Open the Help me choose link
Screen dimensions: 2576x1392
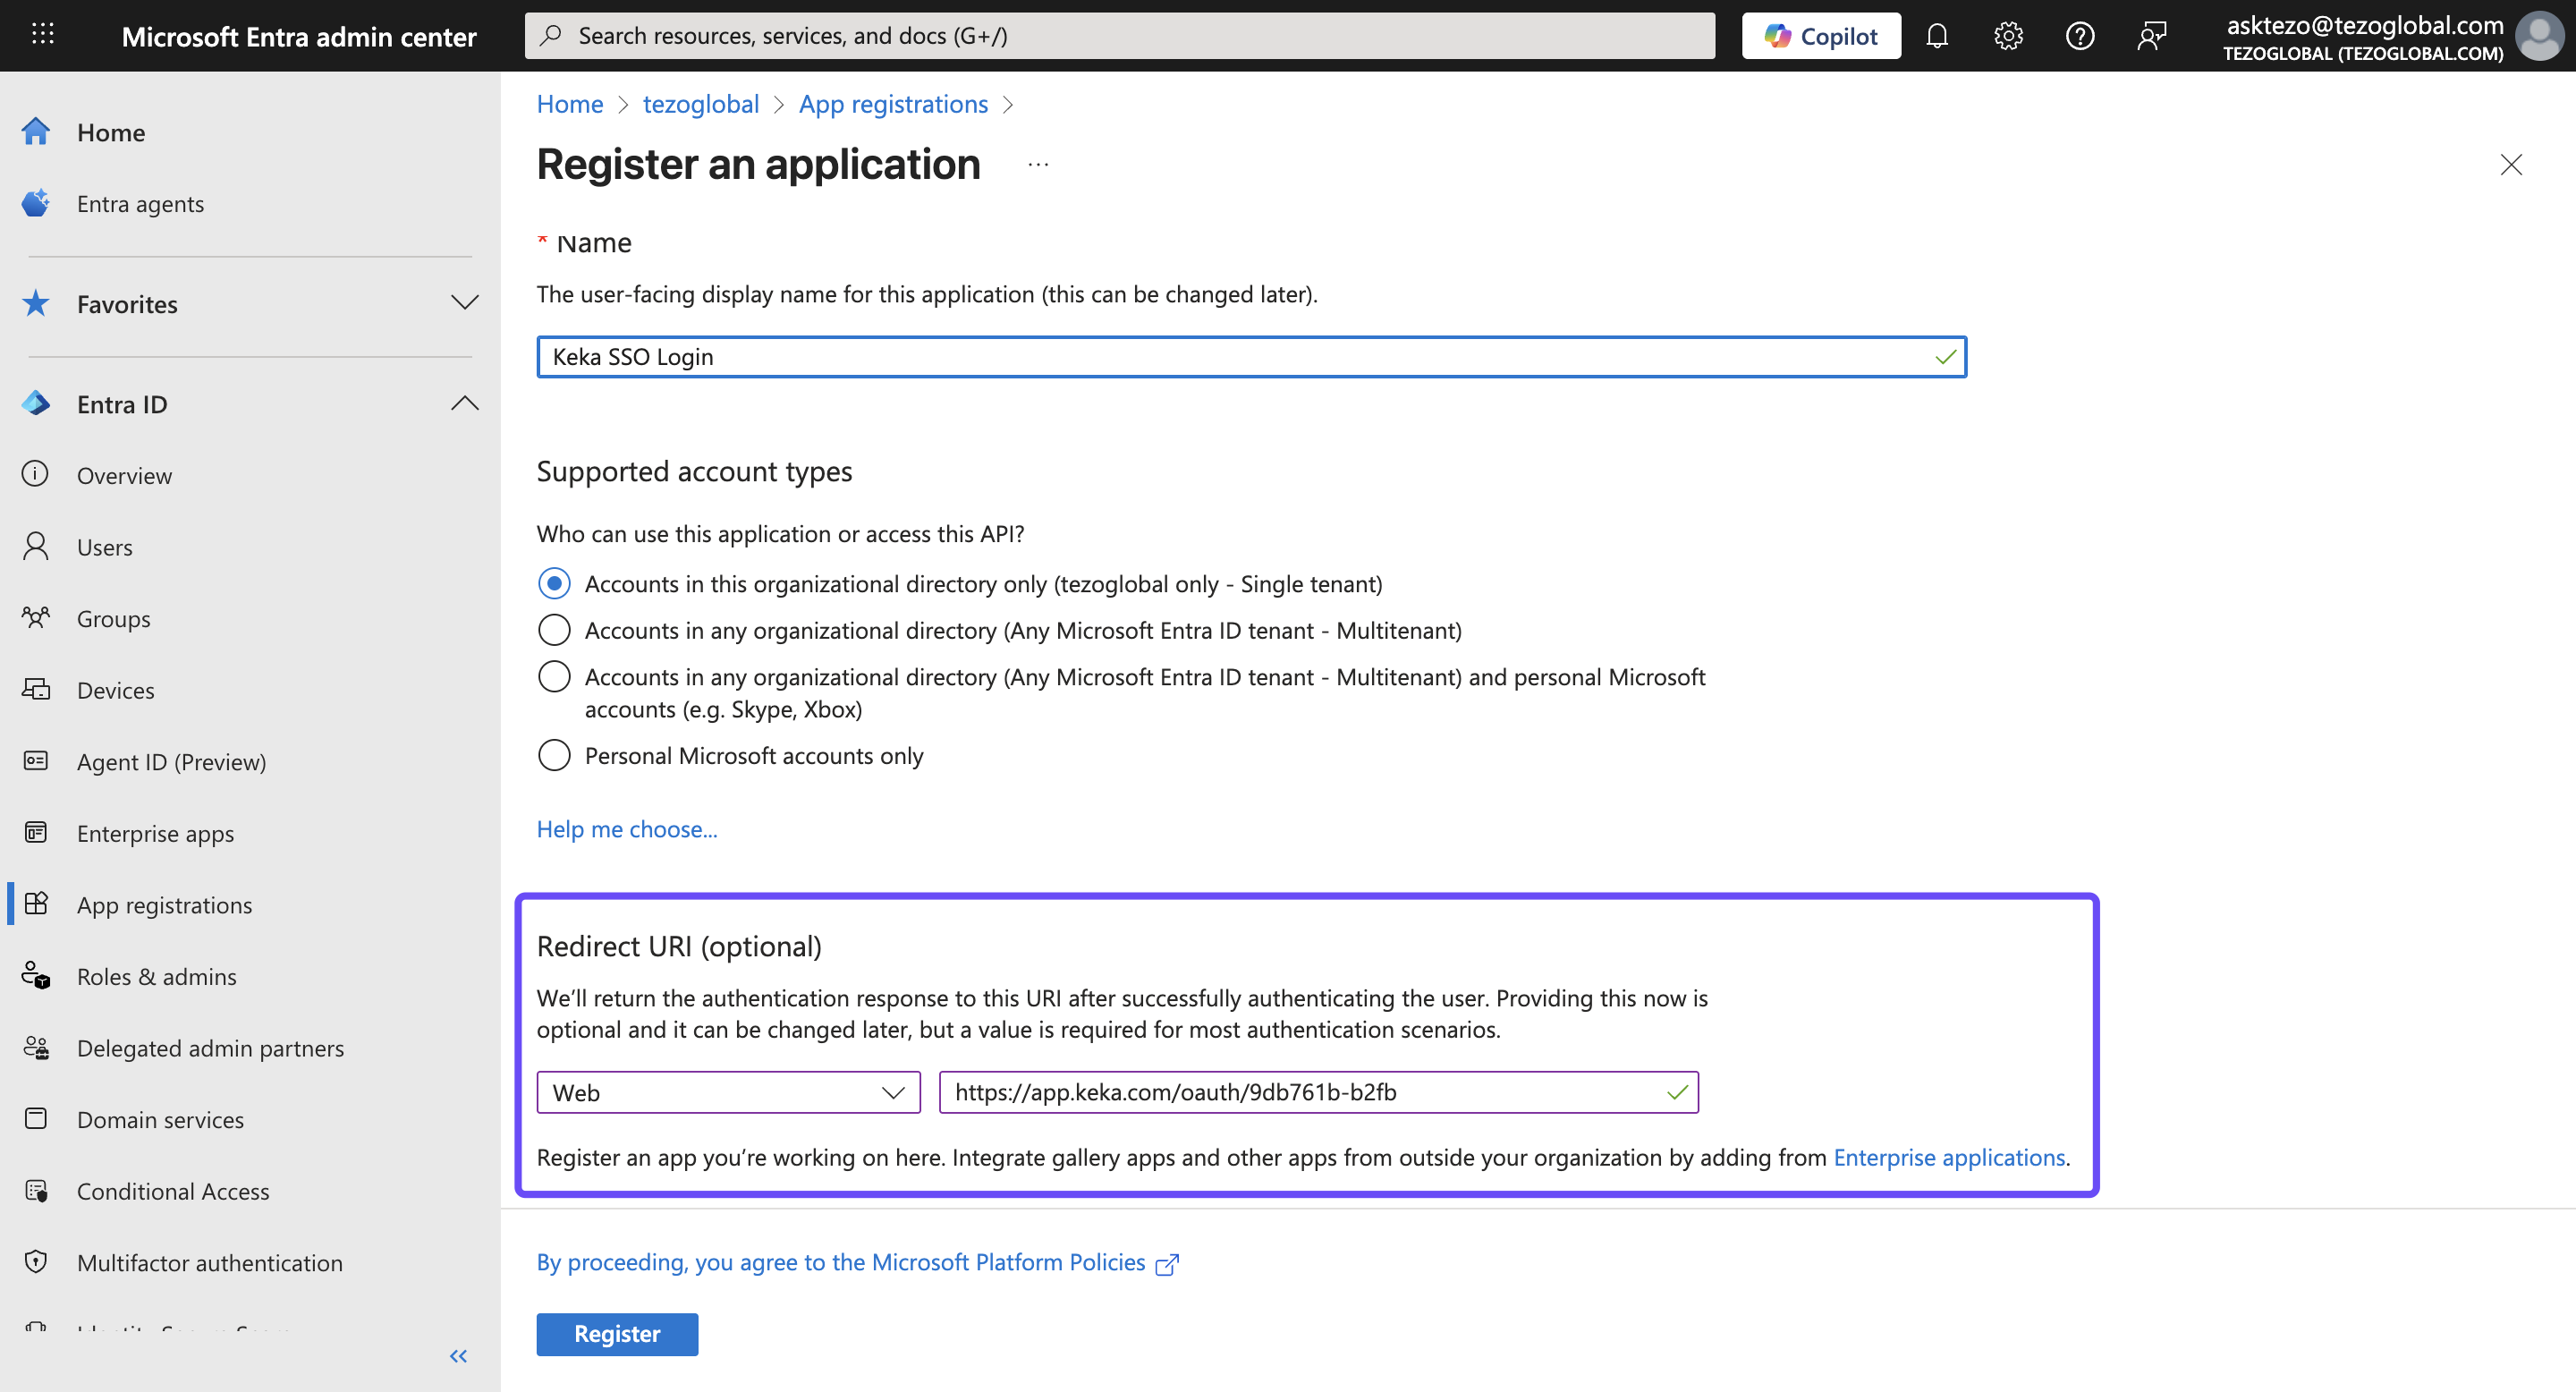626,829
